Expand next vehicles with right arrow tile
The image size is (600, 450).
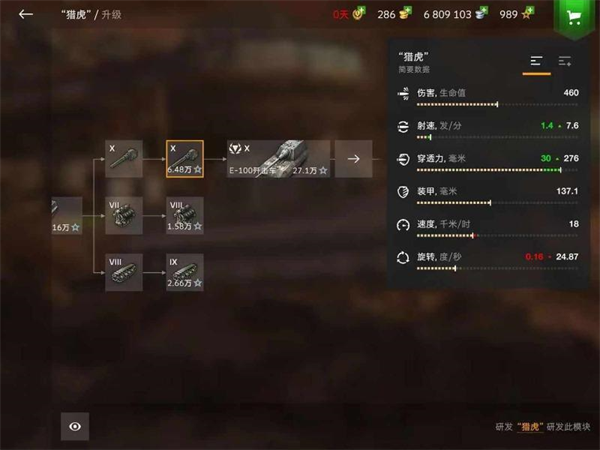[x=354, y=159]
